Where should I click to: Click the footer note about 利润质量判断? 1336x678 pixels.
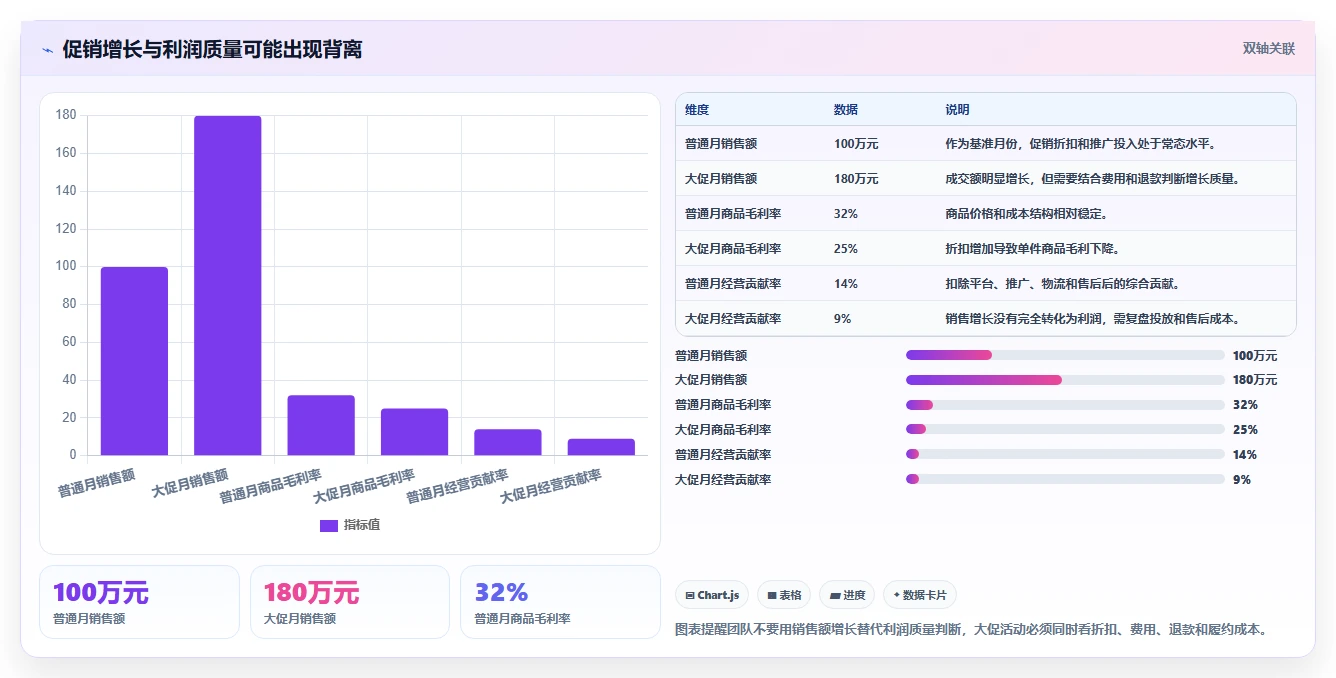pos(972,630)
